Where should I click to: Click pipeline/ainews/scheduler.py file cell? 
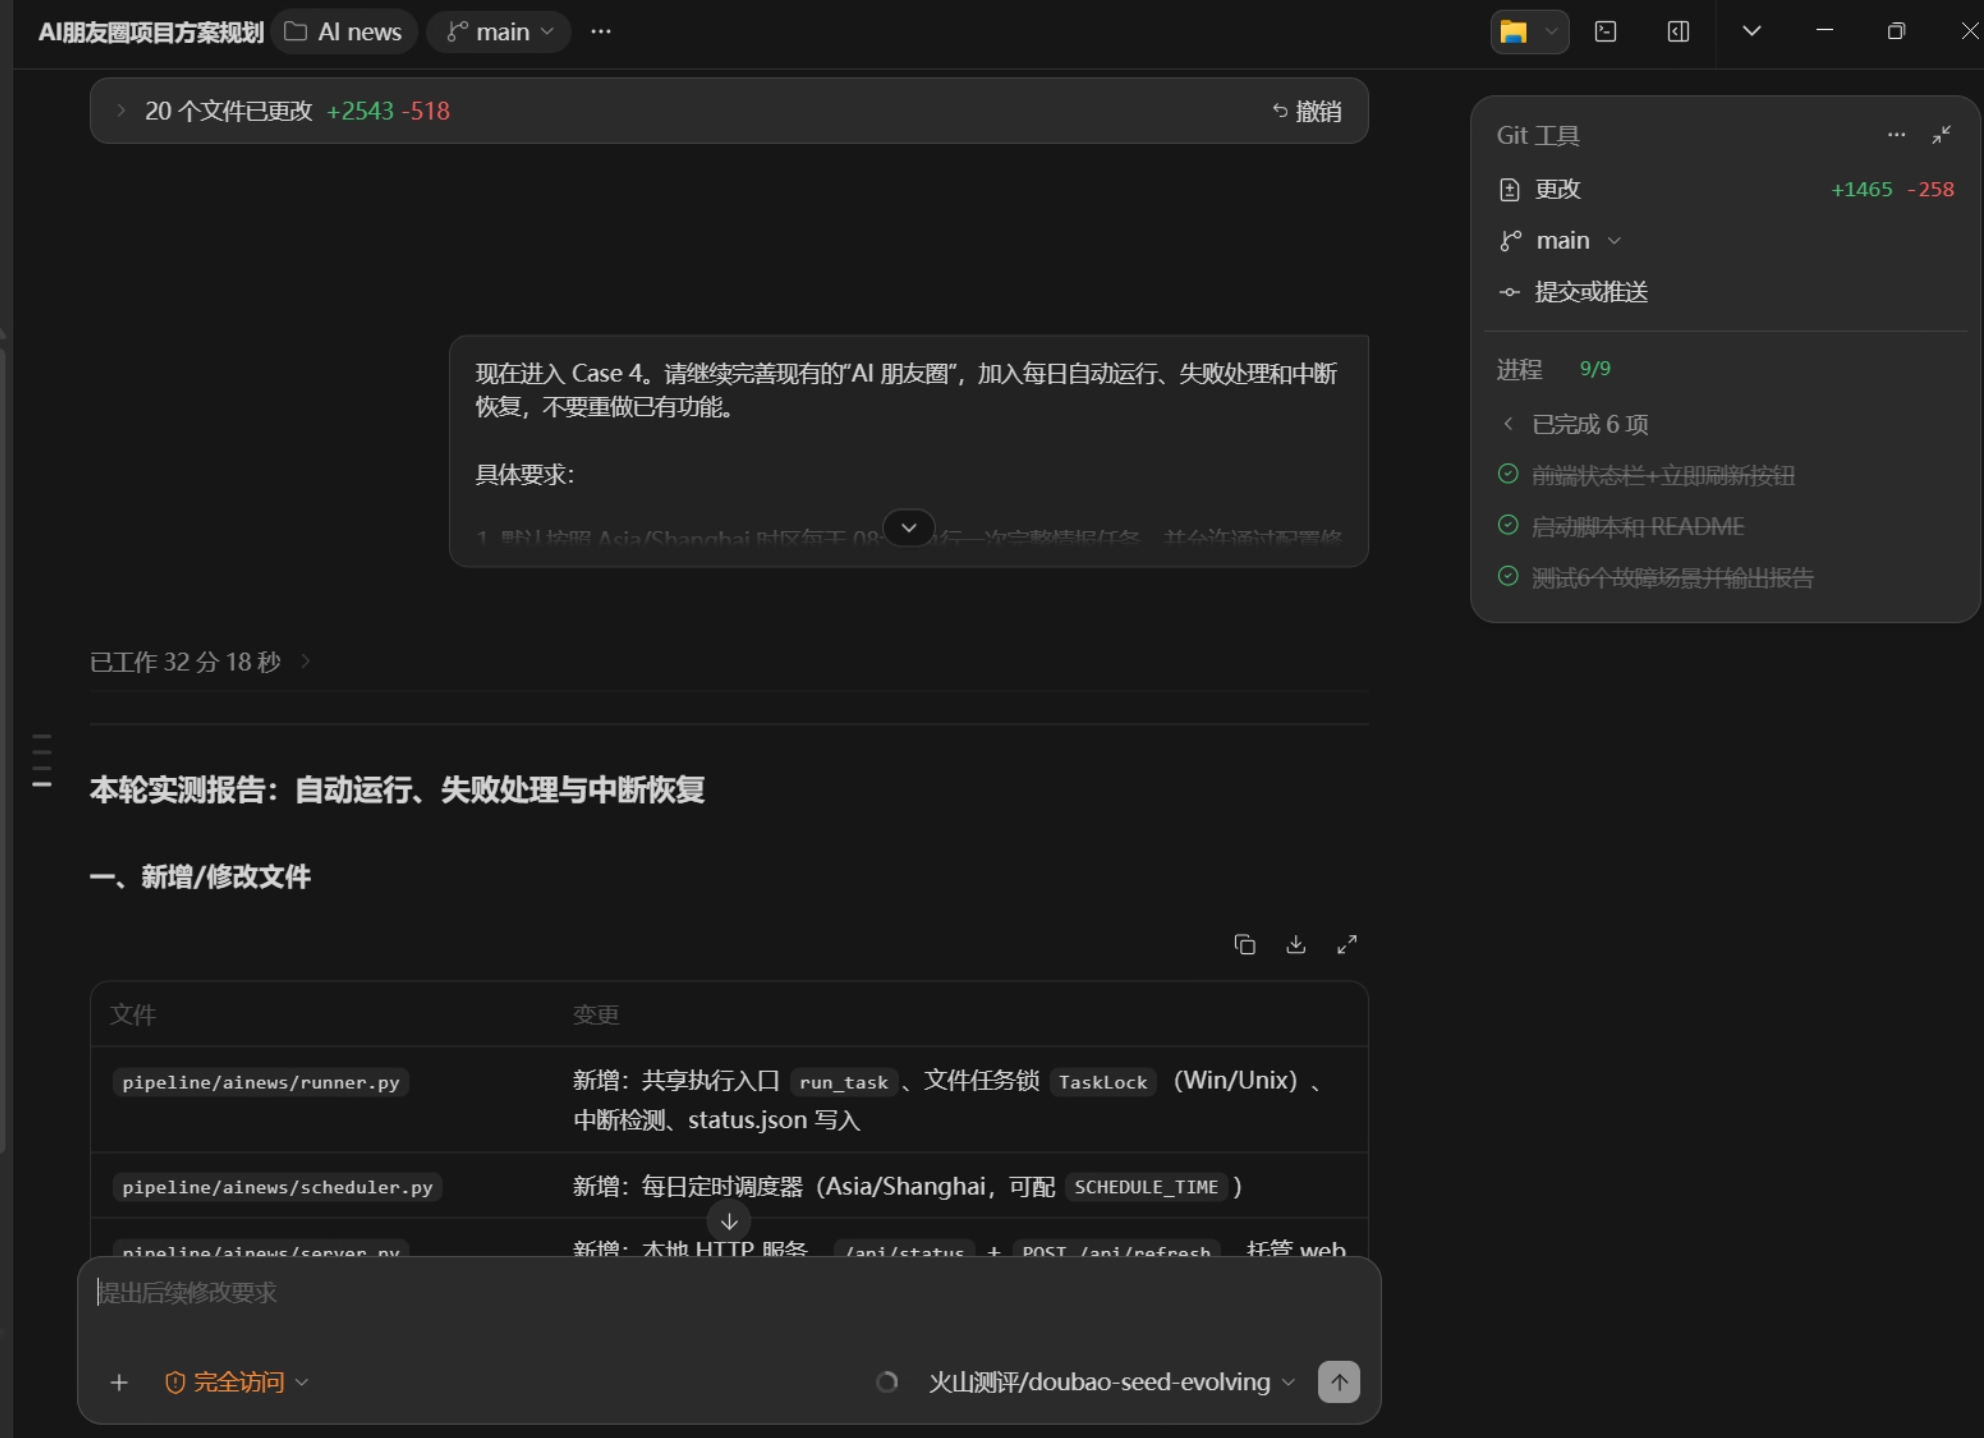(x=277, y=1187)
